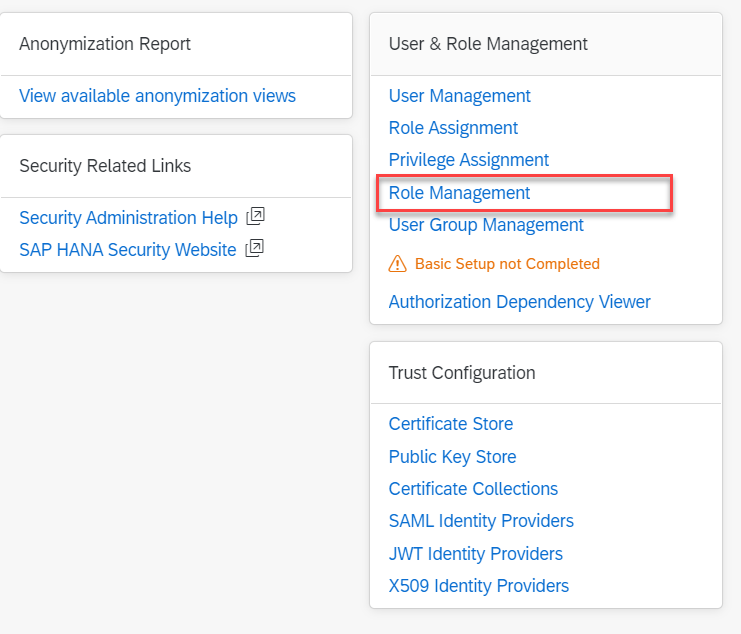Open SAML Identity Providers
Image resolution: width=741 pixels, height=634 pixels.
tap(481, 521)
